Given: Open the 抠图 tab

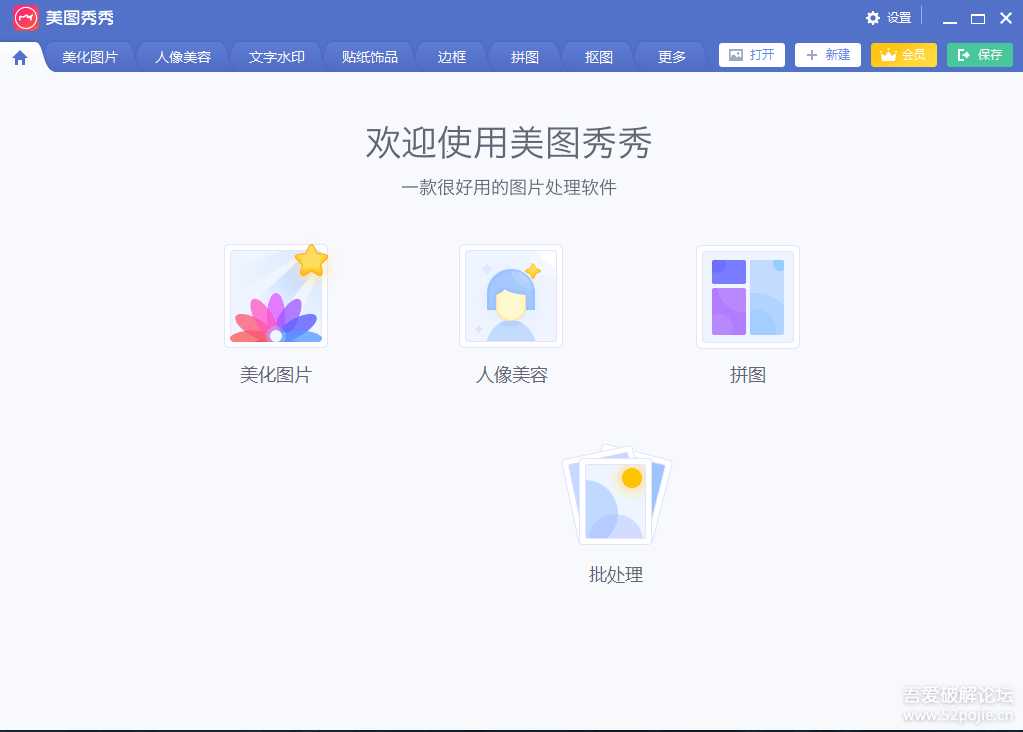Looking at the screenshot, I should tap(597, 57).
